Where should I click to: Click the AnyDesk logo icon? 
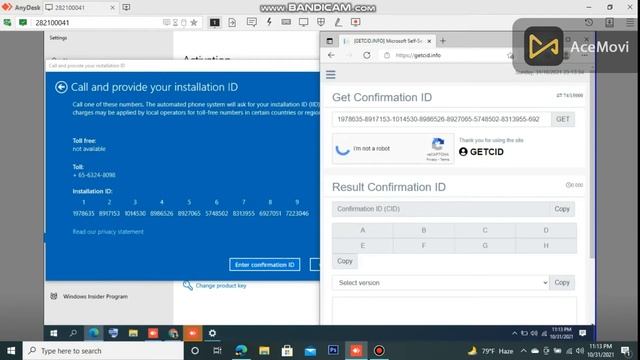7,7
